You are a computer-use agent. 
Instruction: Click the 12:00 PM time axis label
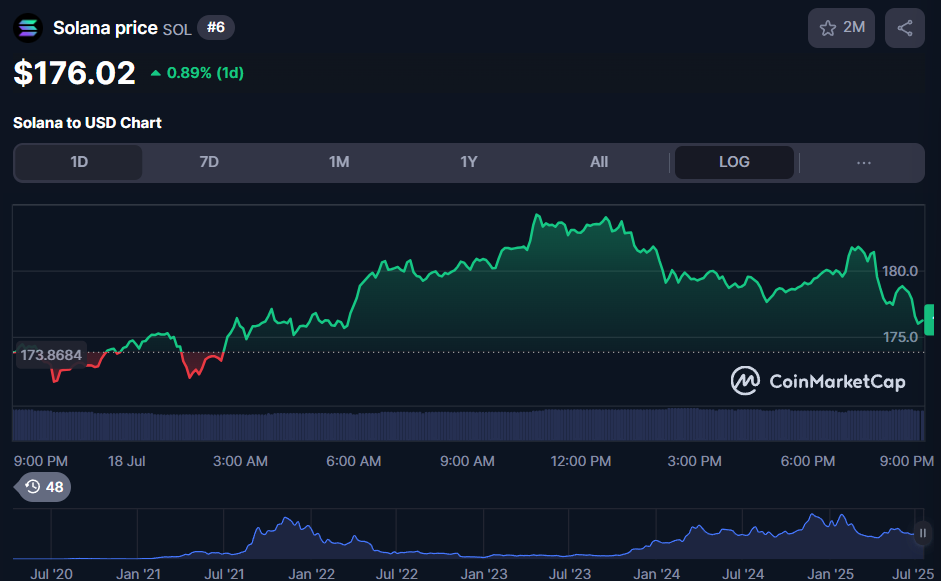(580, 462)
